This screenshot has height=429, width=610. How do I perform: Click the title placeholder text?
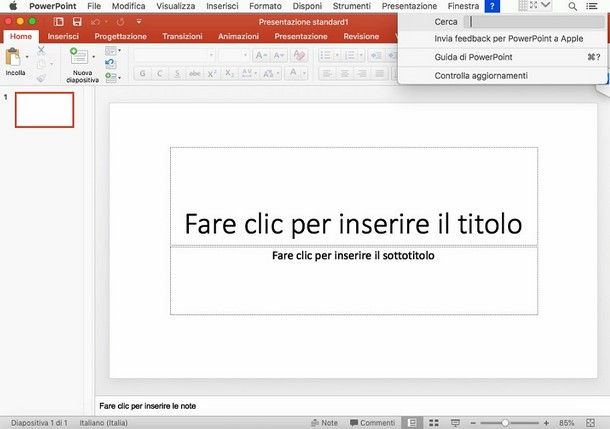(353, 224)
